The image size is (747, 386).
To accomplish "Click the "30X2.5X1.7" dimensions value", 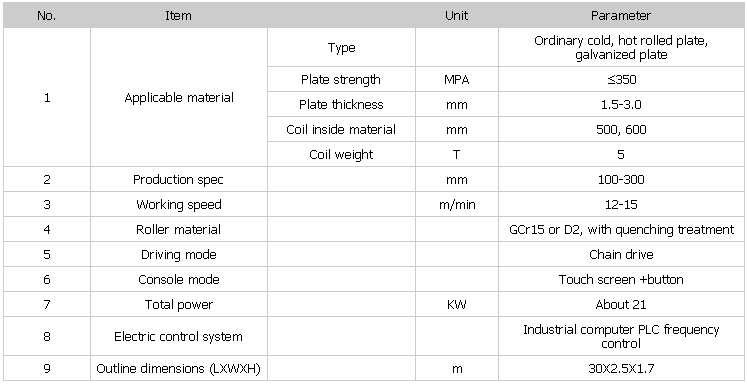I will (621, 368).
